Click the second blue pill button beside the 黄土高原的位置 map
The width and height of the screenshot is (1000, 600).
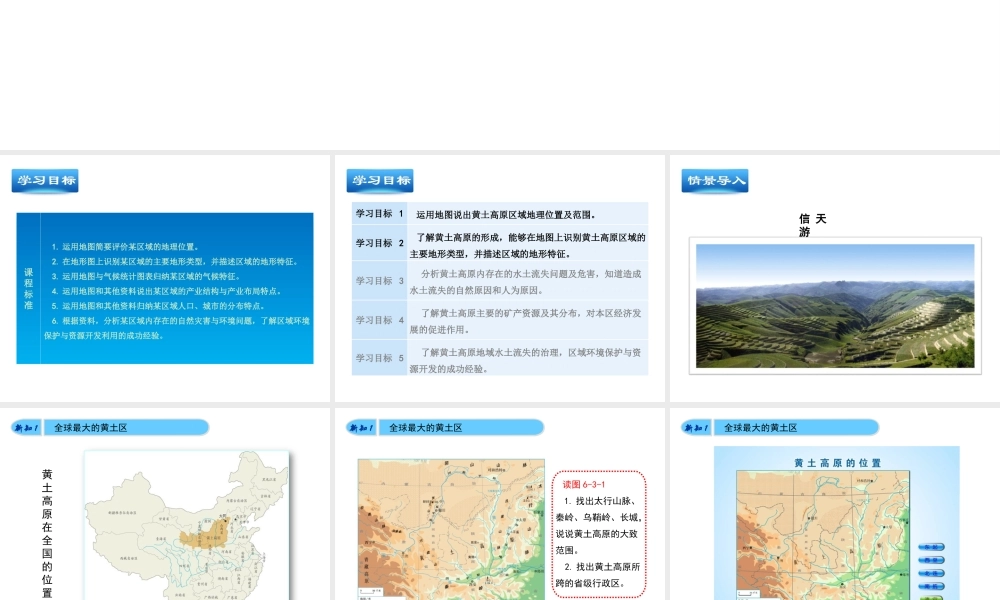pos(932,560)
